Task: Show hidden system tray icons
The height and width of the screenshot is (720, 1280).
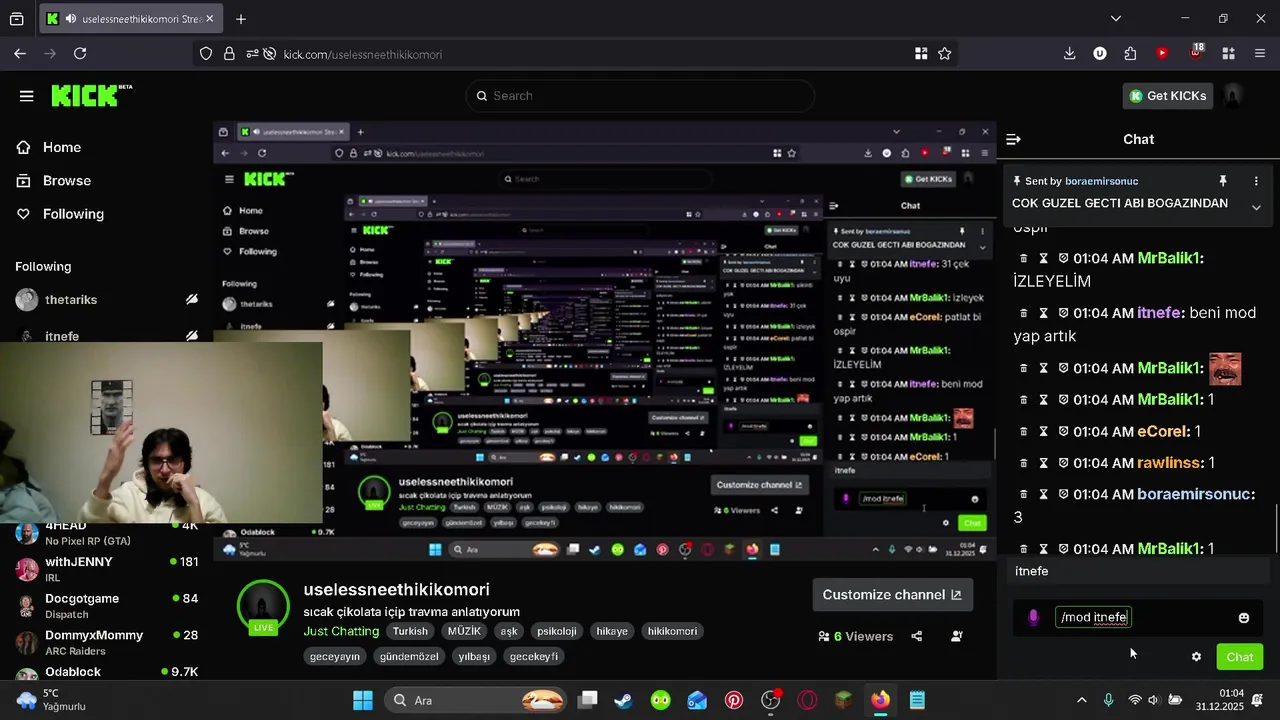Action: (1081, 700)
